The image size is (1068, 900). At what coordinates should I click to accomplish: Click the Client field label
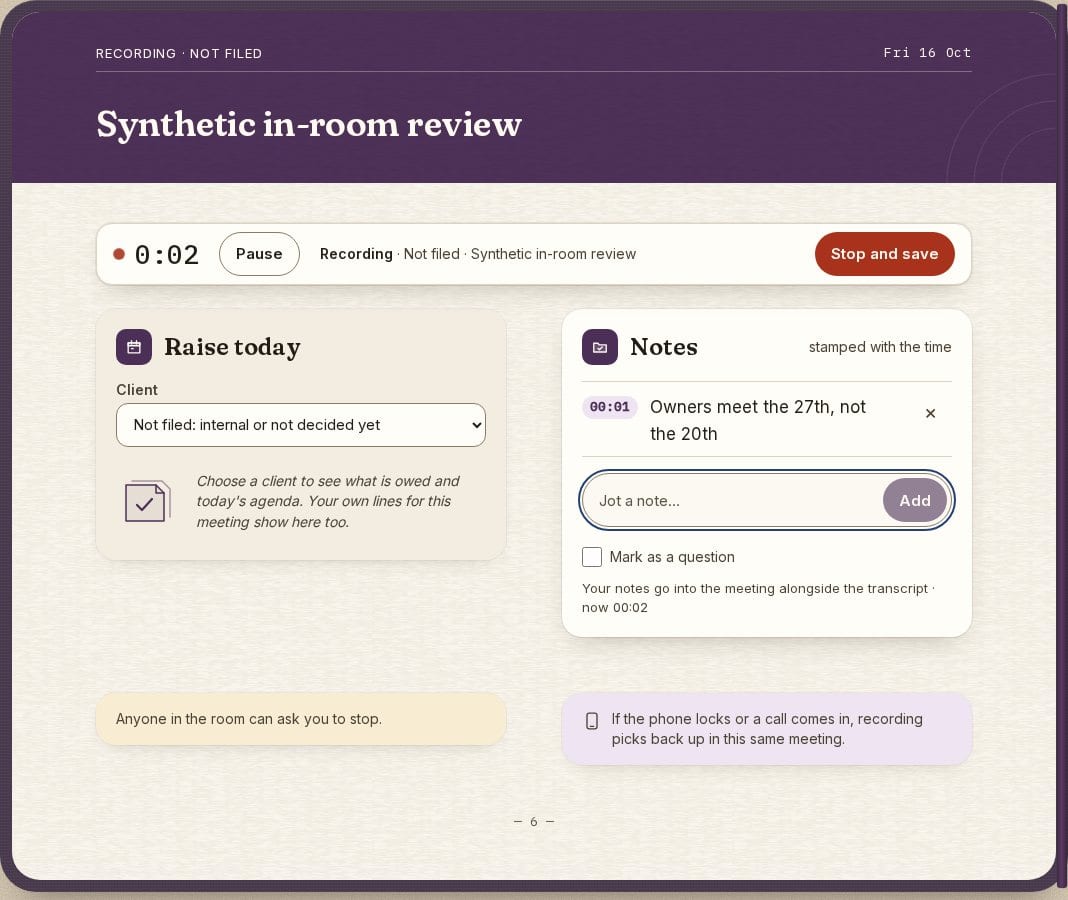pyautogui.click(x=137, y=390)
